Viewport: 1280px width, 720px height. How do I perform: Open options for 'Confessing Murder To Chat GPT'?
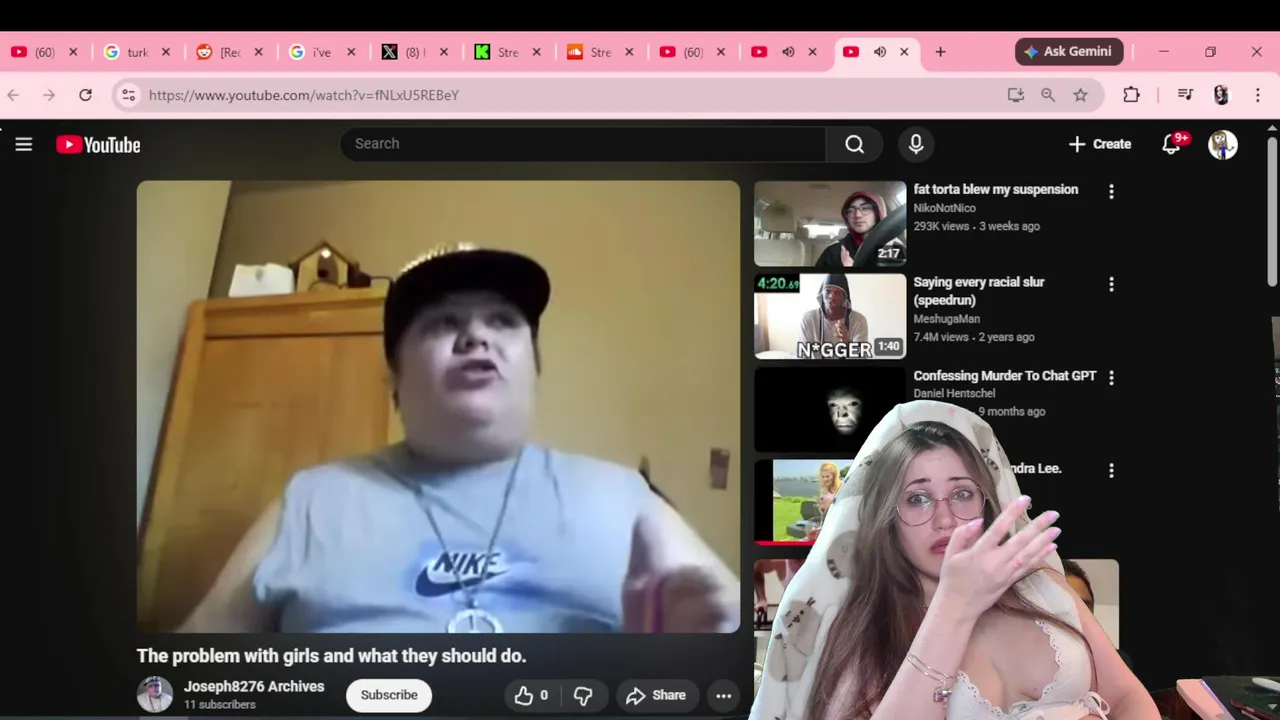[x=1111, y=377]
